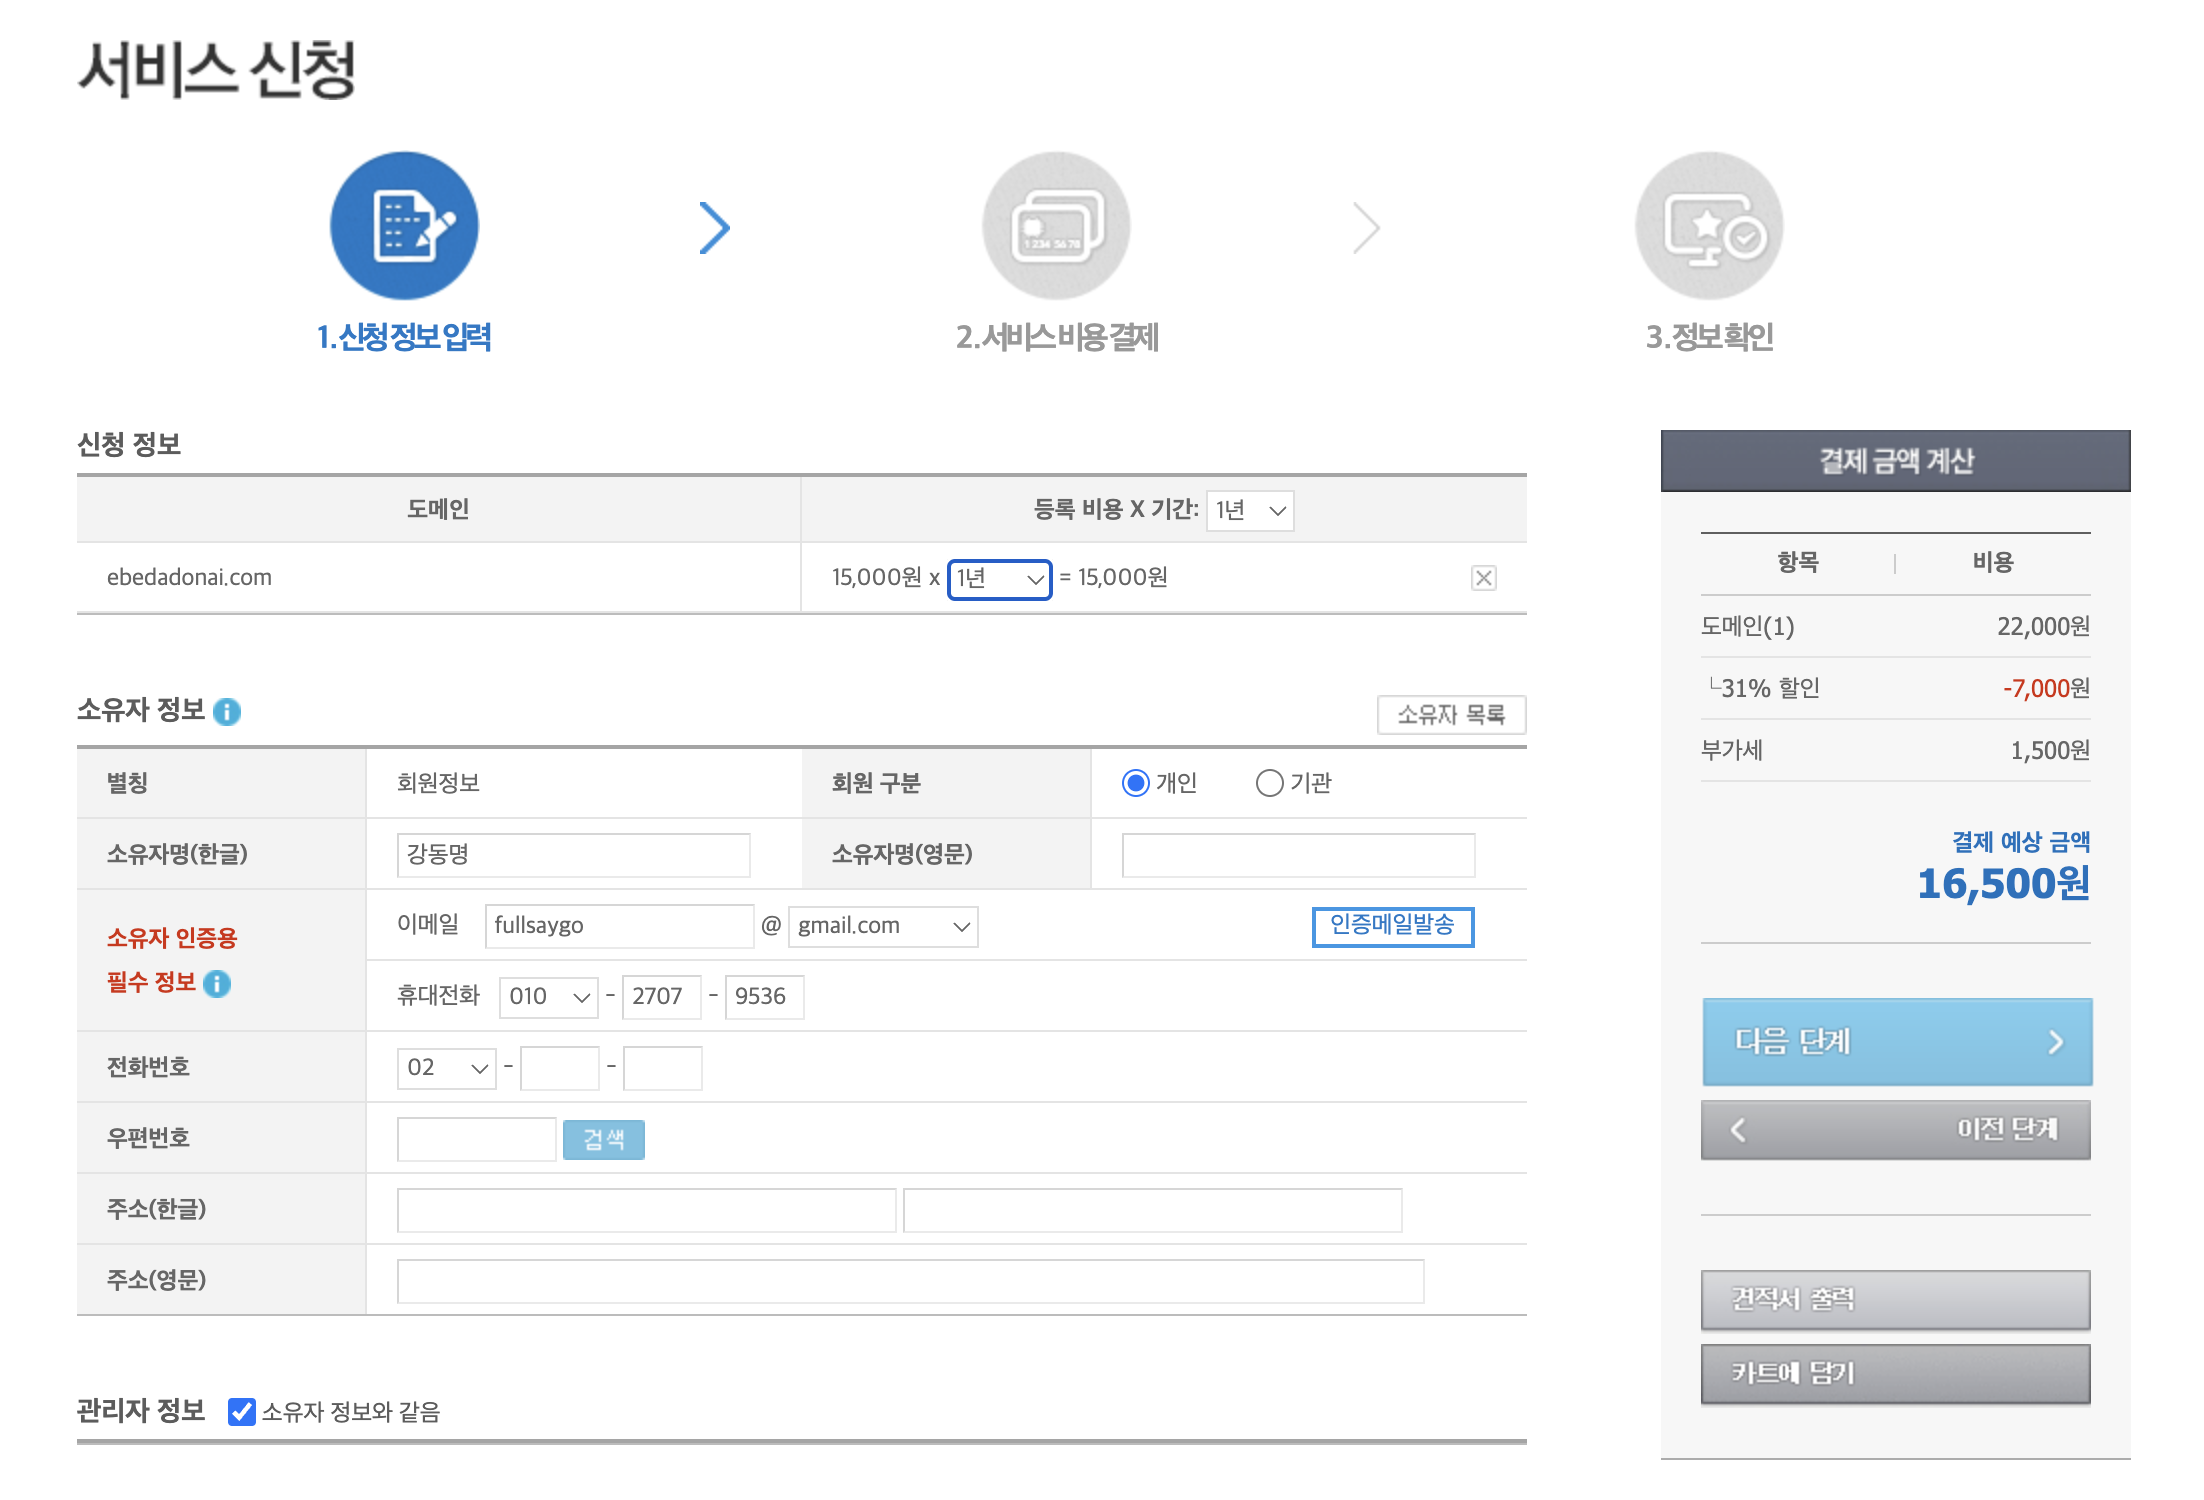
Task: Open the 02 area code selector
Action: pyautogui.click(x=445, y=1067)
